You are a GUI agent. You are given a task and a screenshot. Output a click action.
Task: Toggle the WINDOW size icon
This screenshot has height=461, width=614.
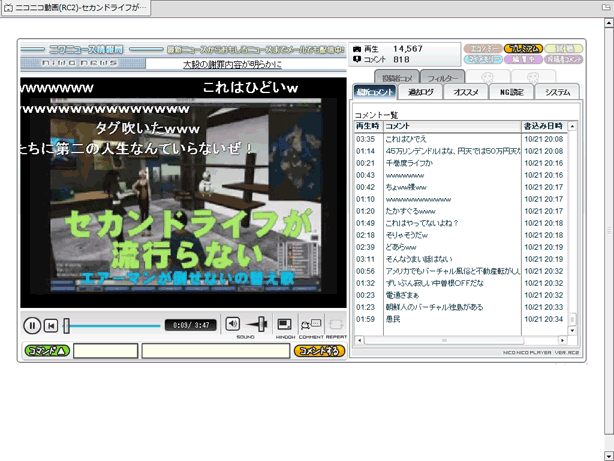coord(284,324)
